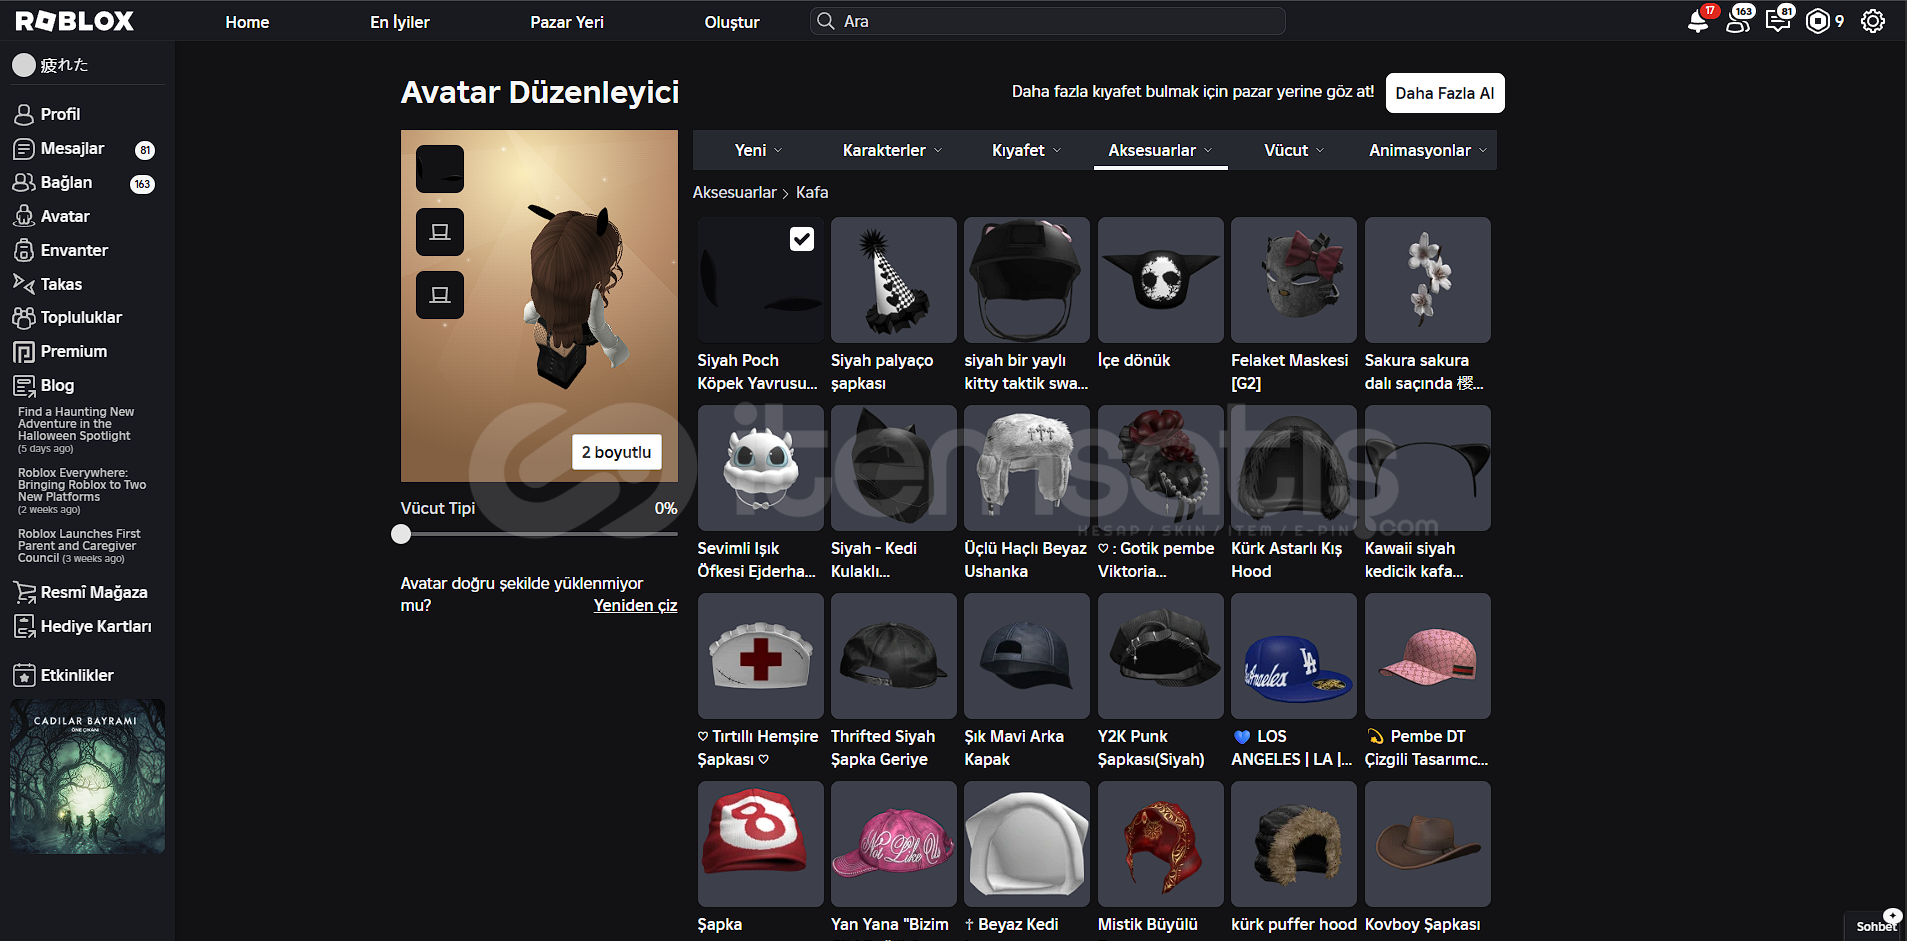
Task: Open Envanter from the sidebar
Action: point(74,250)
